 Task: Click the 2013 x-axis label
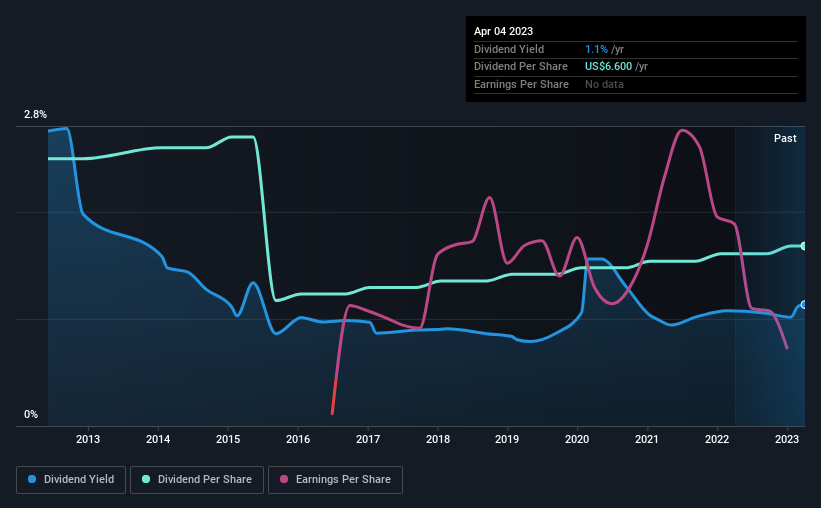pyautogui.click(x=88, y=439)
